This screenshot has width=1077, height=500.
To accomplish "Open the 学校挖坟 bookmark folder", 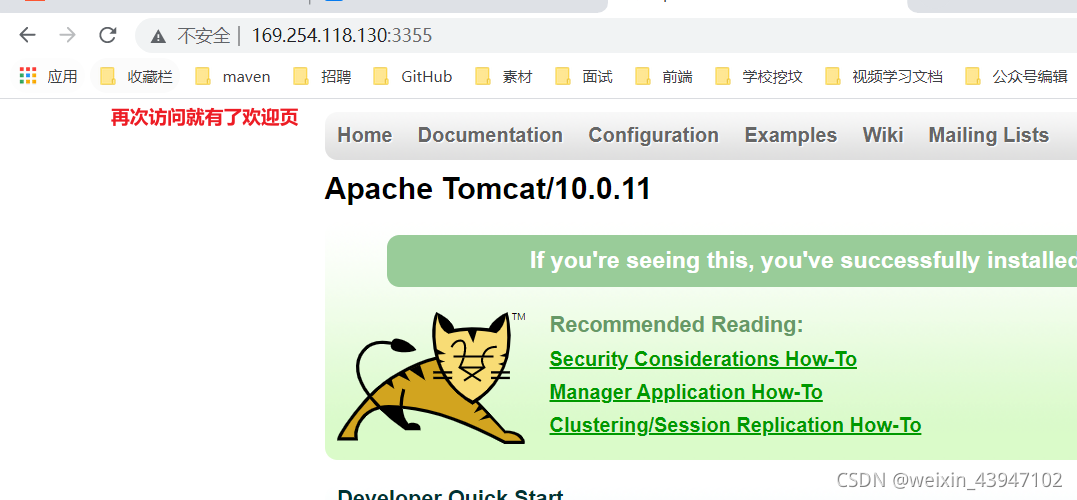I will tap(759, 76).
